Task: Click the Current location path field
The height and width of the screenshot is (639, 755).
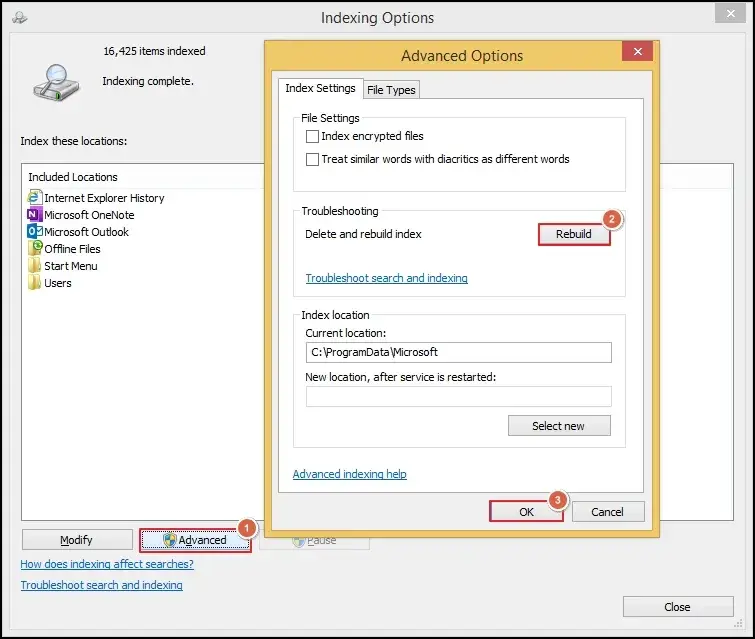Action: coord(458,352)
